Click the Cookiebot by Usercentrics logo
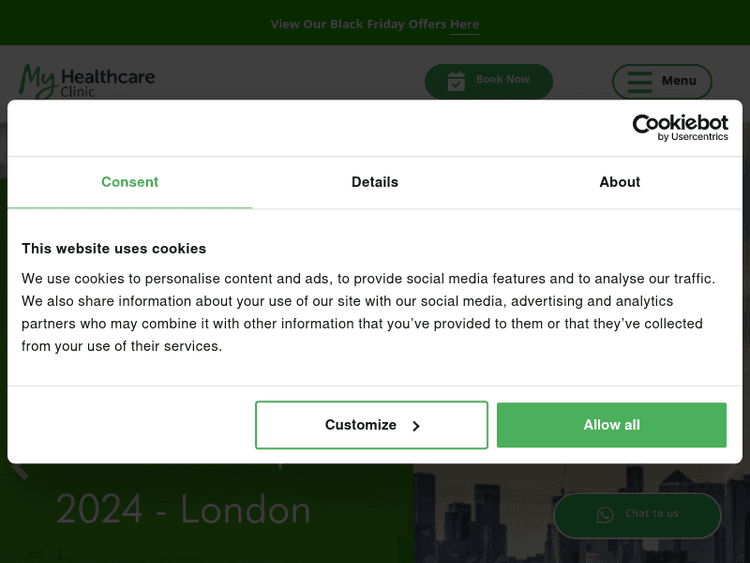 pos(680,128)
